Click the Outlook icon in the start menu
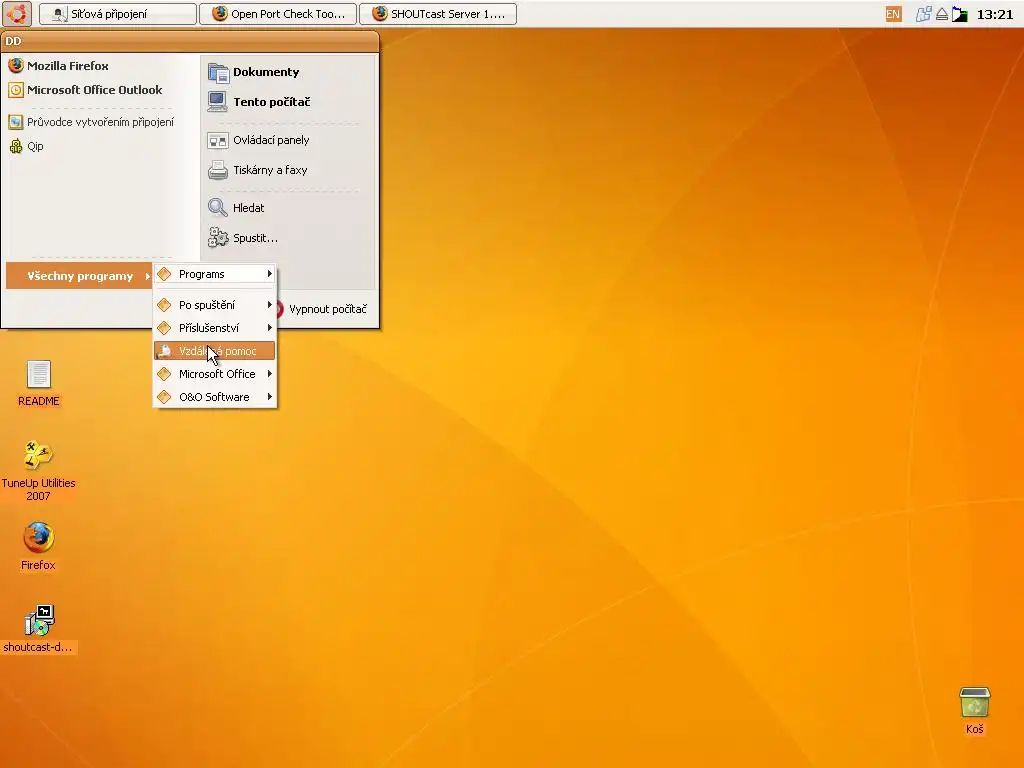1024x768 pixels. [16, 90]
